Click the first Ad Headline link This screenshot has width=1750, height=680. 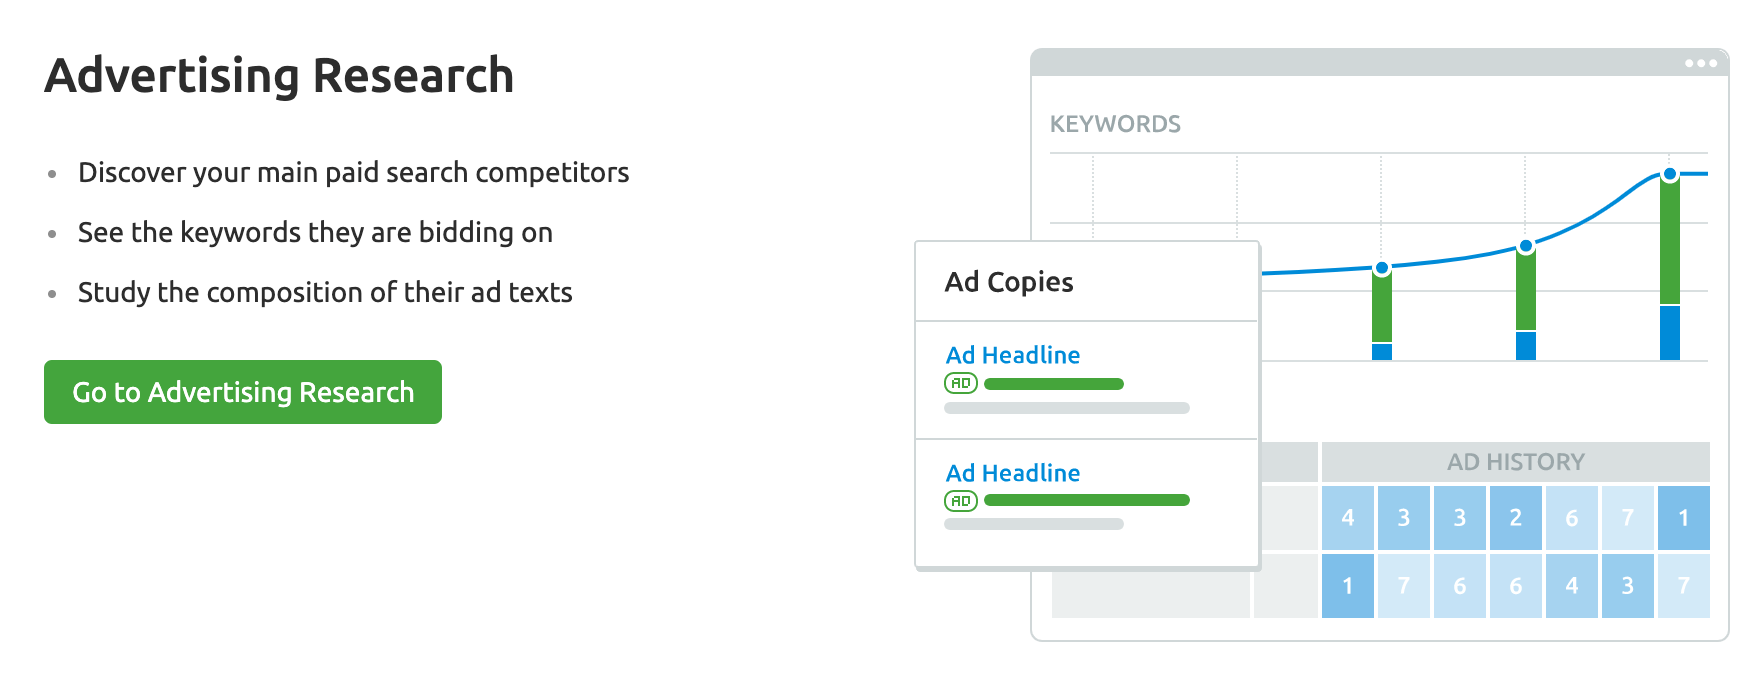click(1013, 355)
